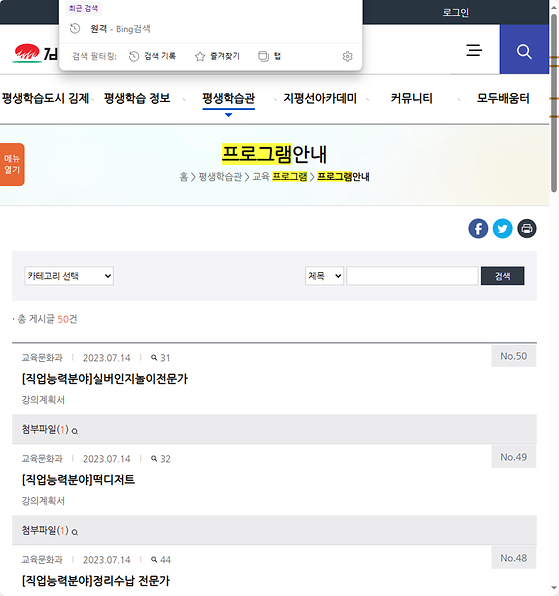Open 메뉴 열기 orange side button
The height and width of the screenshot is (596, 559).
pyautogui.click(x=12, y=164)
